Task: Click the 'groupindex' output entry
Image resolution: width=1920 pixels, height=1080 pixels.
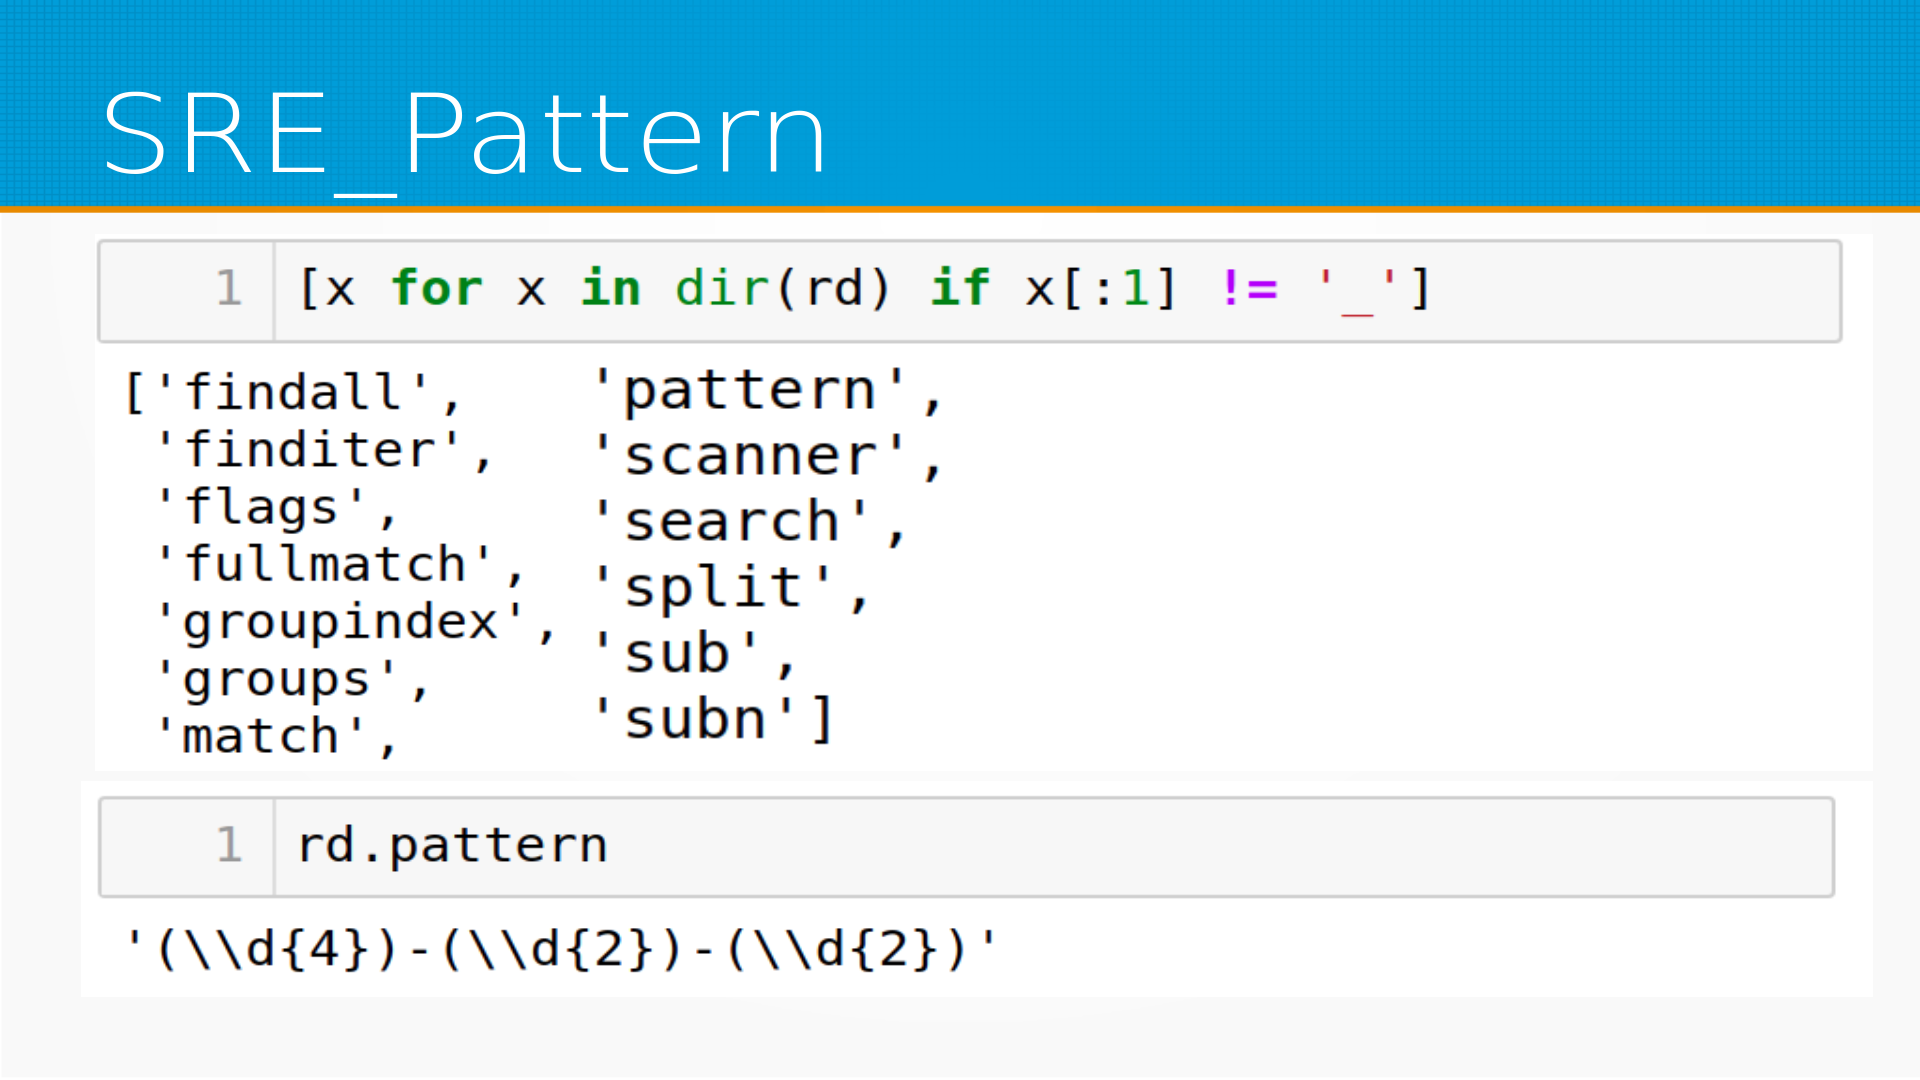Action: pos(340,622)
